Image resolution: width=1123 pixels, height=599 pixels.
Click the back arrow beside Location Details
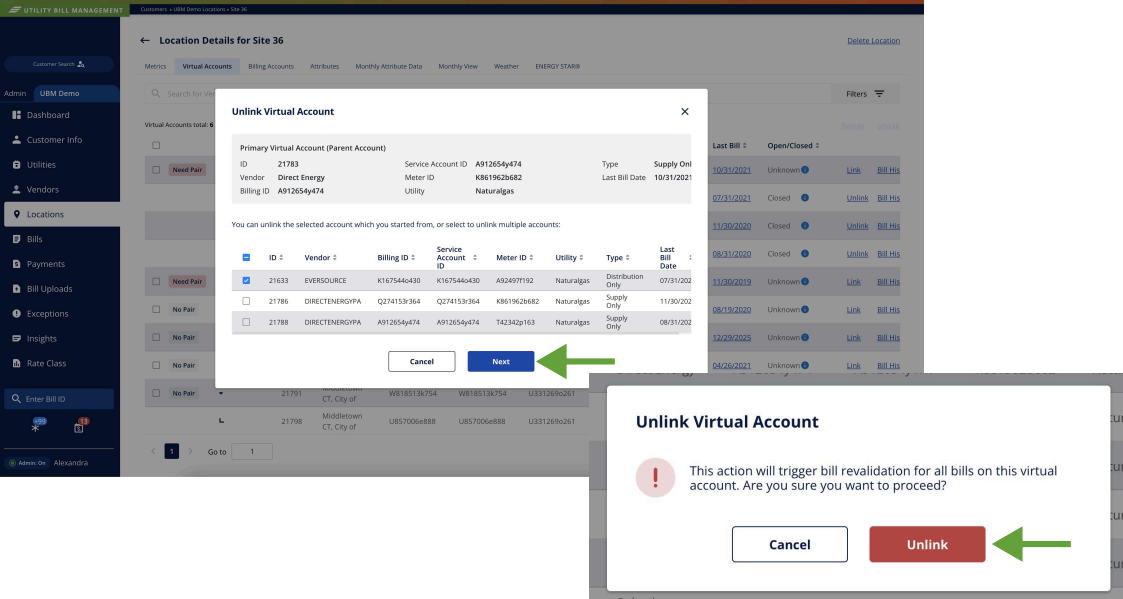click(x=145, y=41)
